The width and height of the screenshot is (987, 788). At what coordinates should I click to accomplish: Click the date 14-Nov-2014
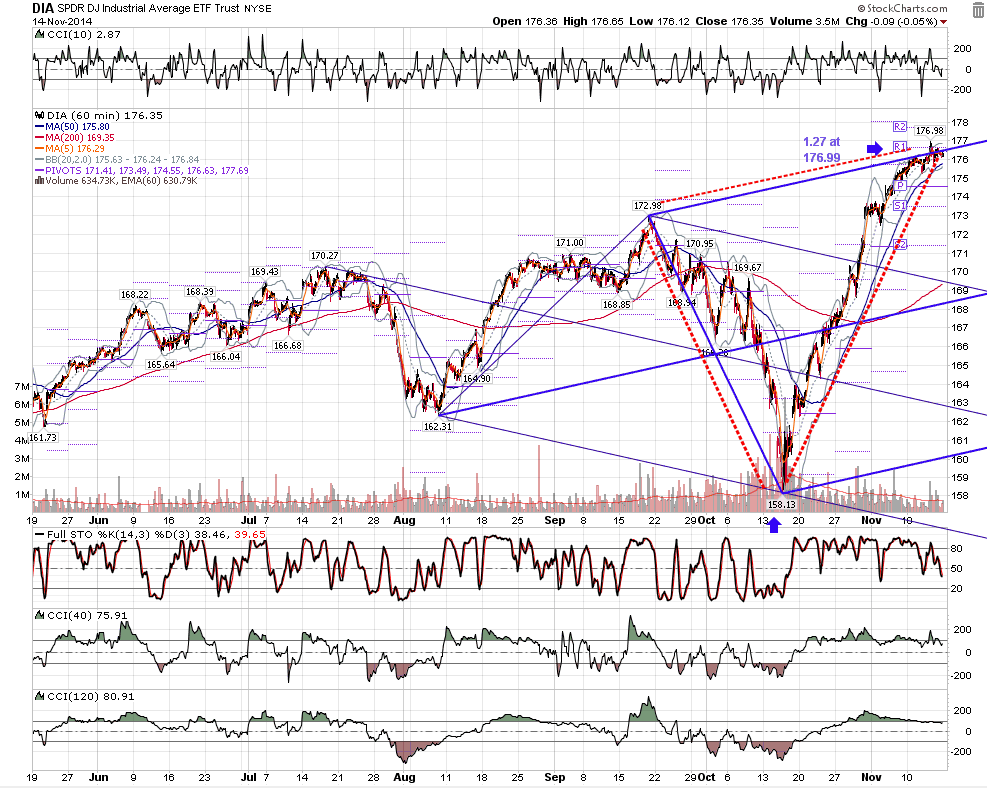click(x=62, y=21)
